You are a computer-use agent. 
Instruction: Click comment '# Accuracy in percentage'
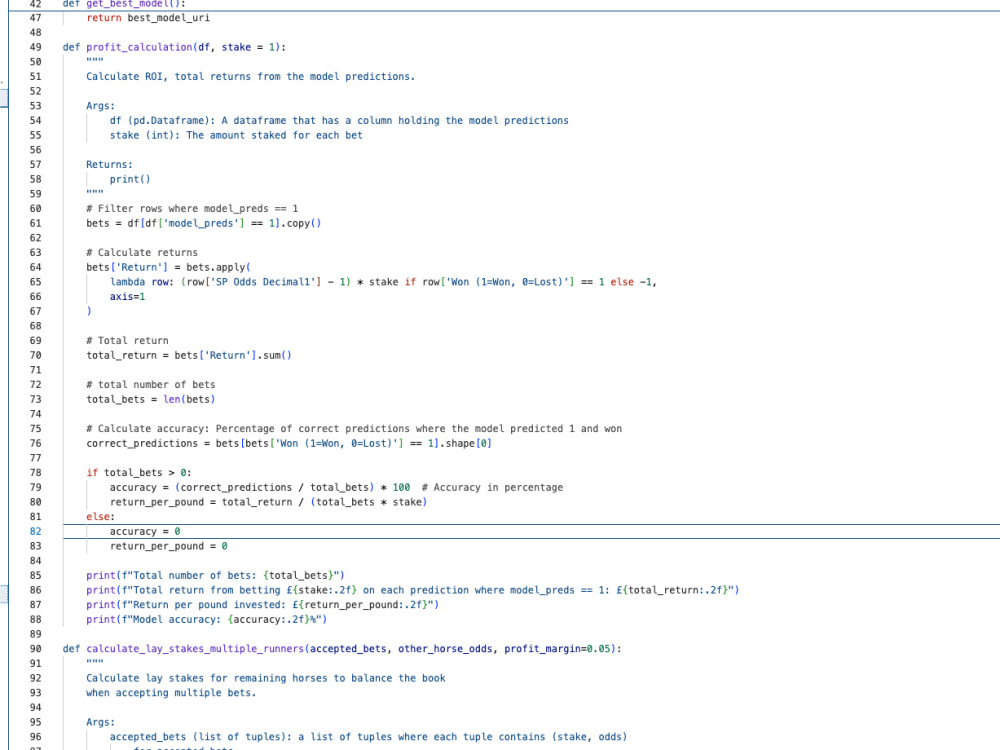492,487
